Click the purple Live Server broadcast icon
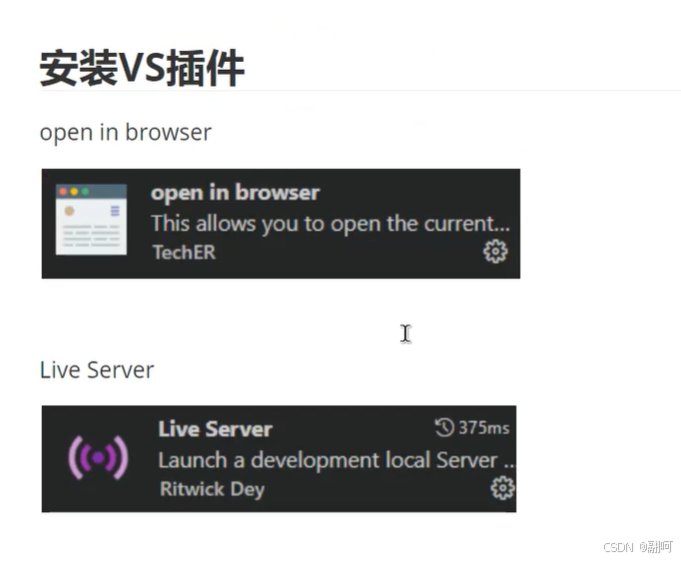 [99, 457]
